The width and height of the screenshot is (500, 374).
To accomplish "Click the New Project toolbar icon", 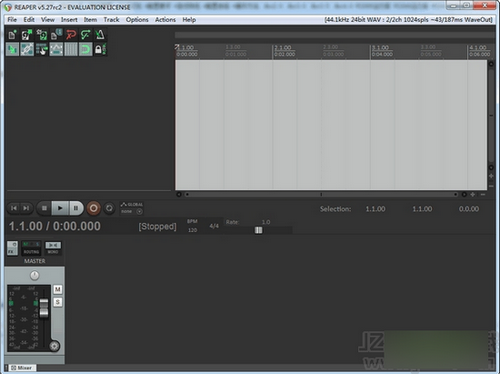I will tap(12, 35).
